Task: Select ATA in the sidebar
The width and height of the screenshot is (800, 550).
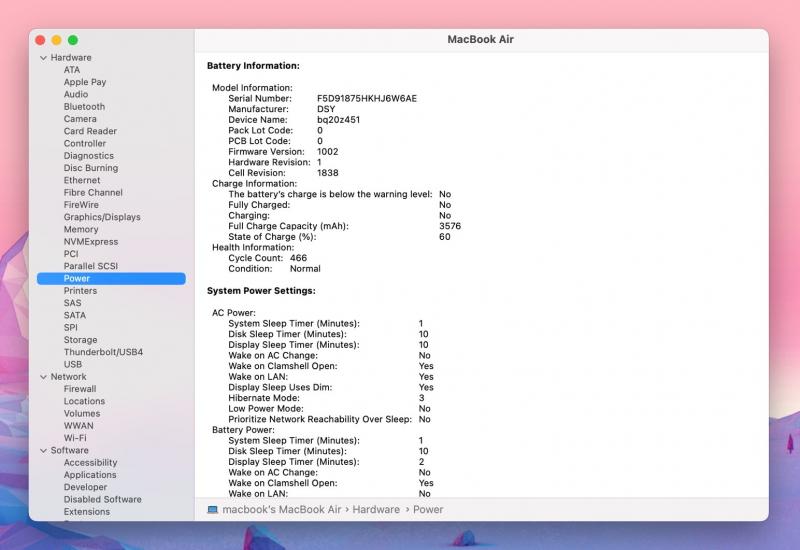Action: point(72,70)
